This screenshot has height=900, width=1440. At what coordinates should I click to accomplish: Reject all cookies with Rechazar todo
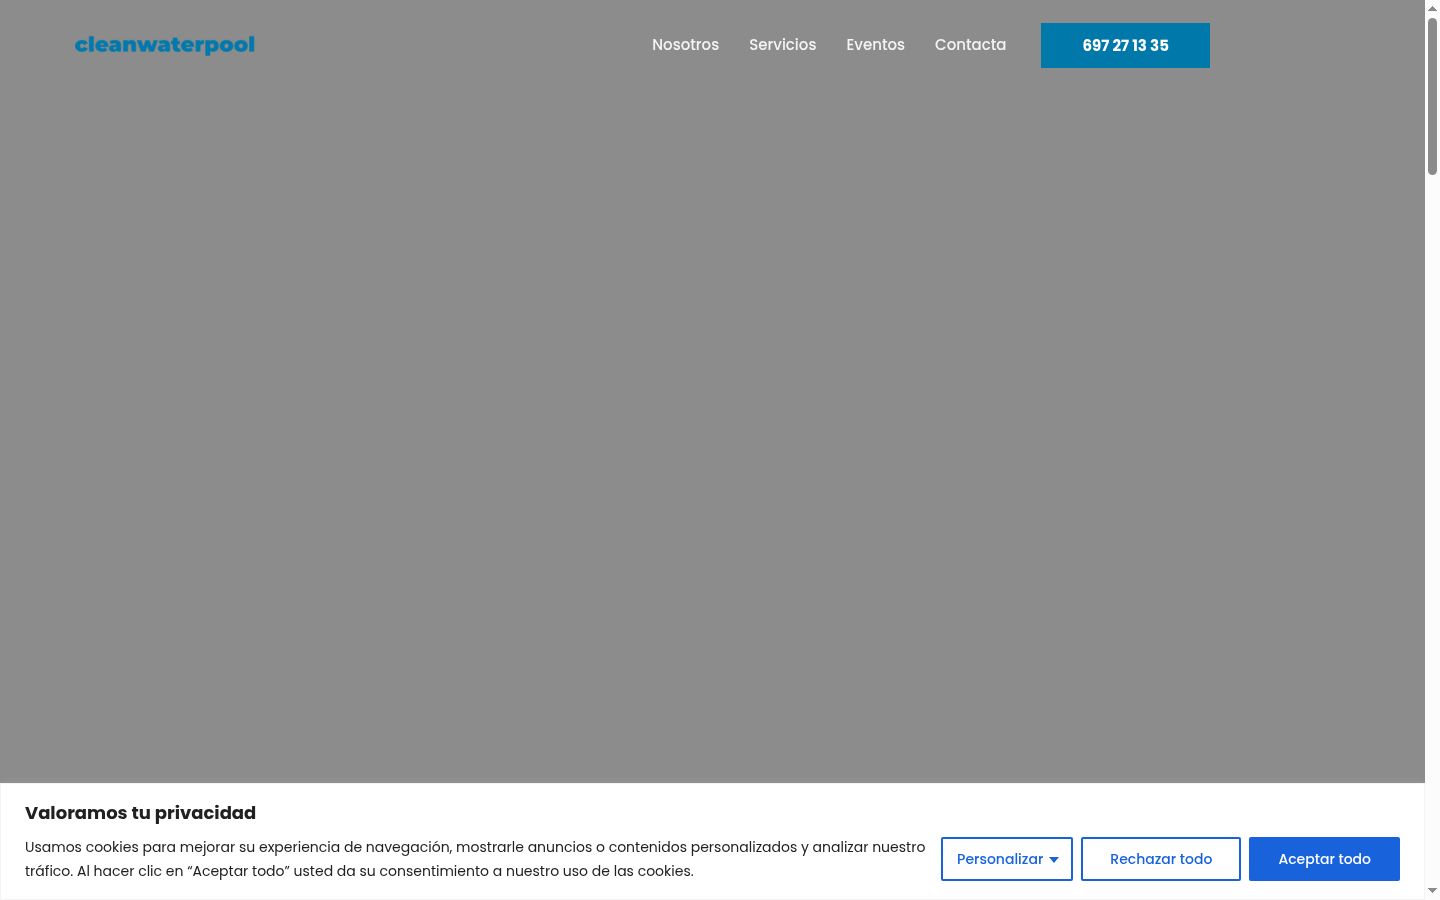tap(1161, 859)
